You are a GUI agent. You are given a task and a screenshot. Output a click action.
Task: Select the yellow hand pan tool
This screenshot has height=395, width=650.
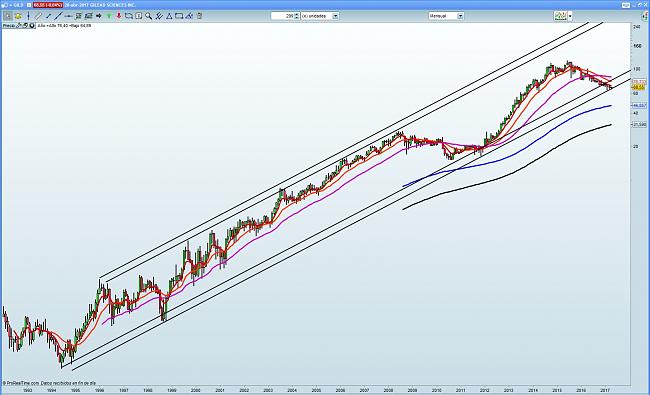click(x=18, y=16)
